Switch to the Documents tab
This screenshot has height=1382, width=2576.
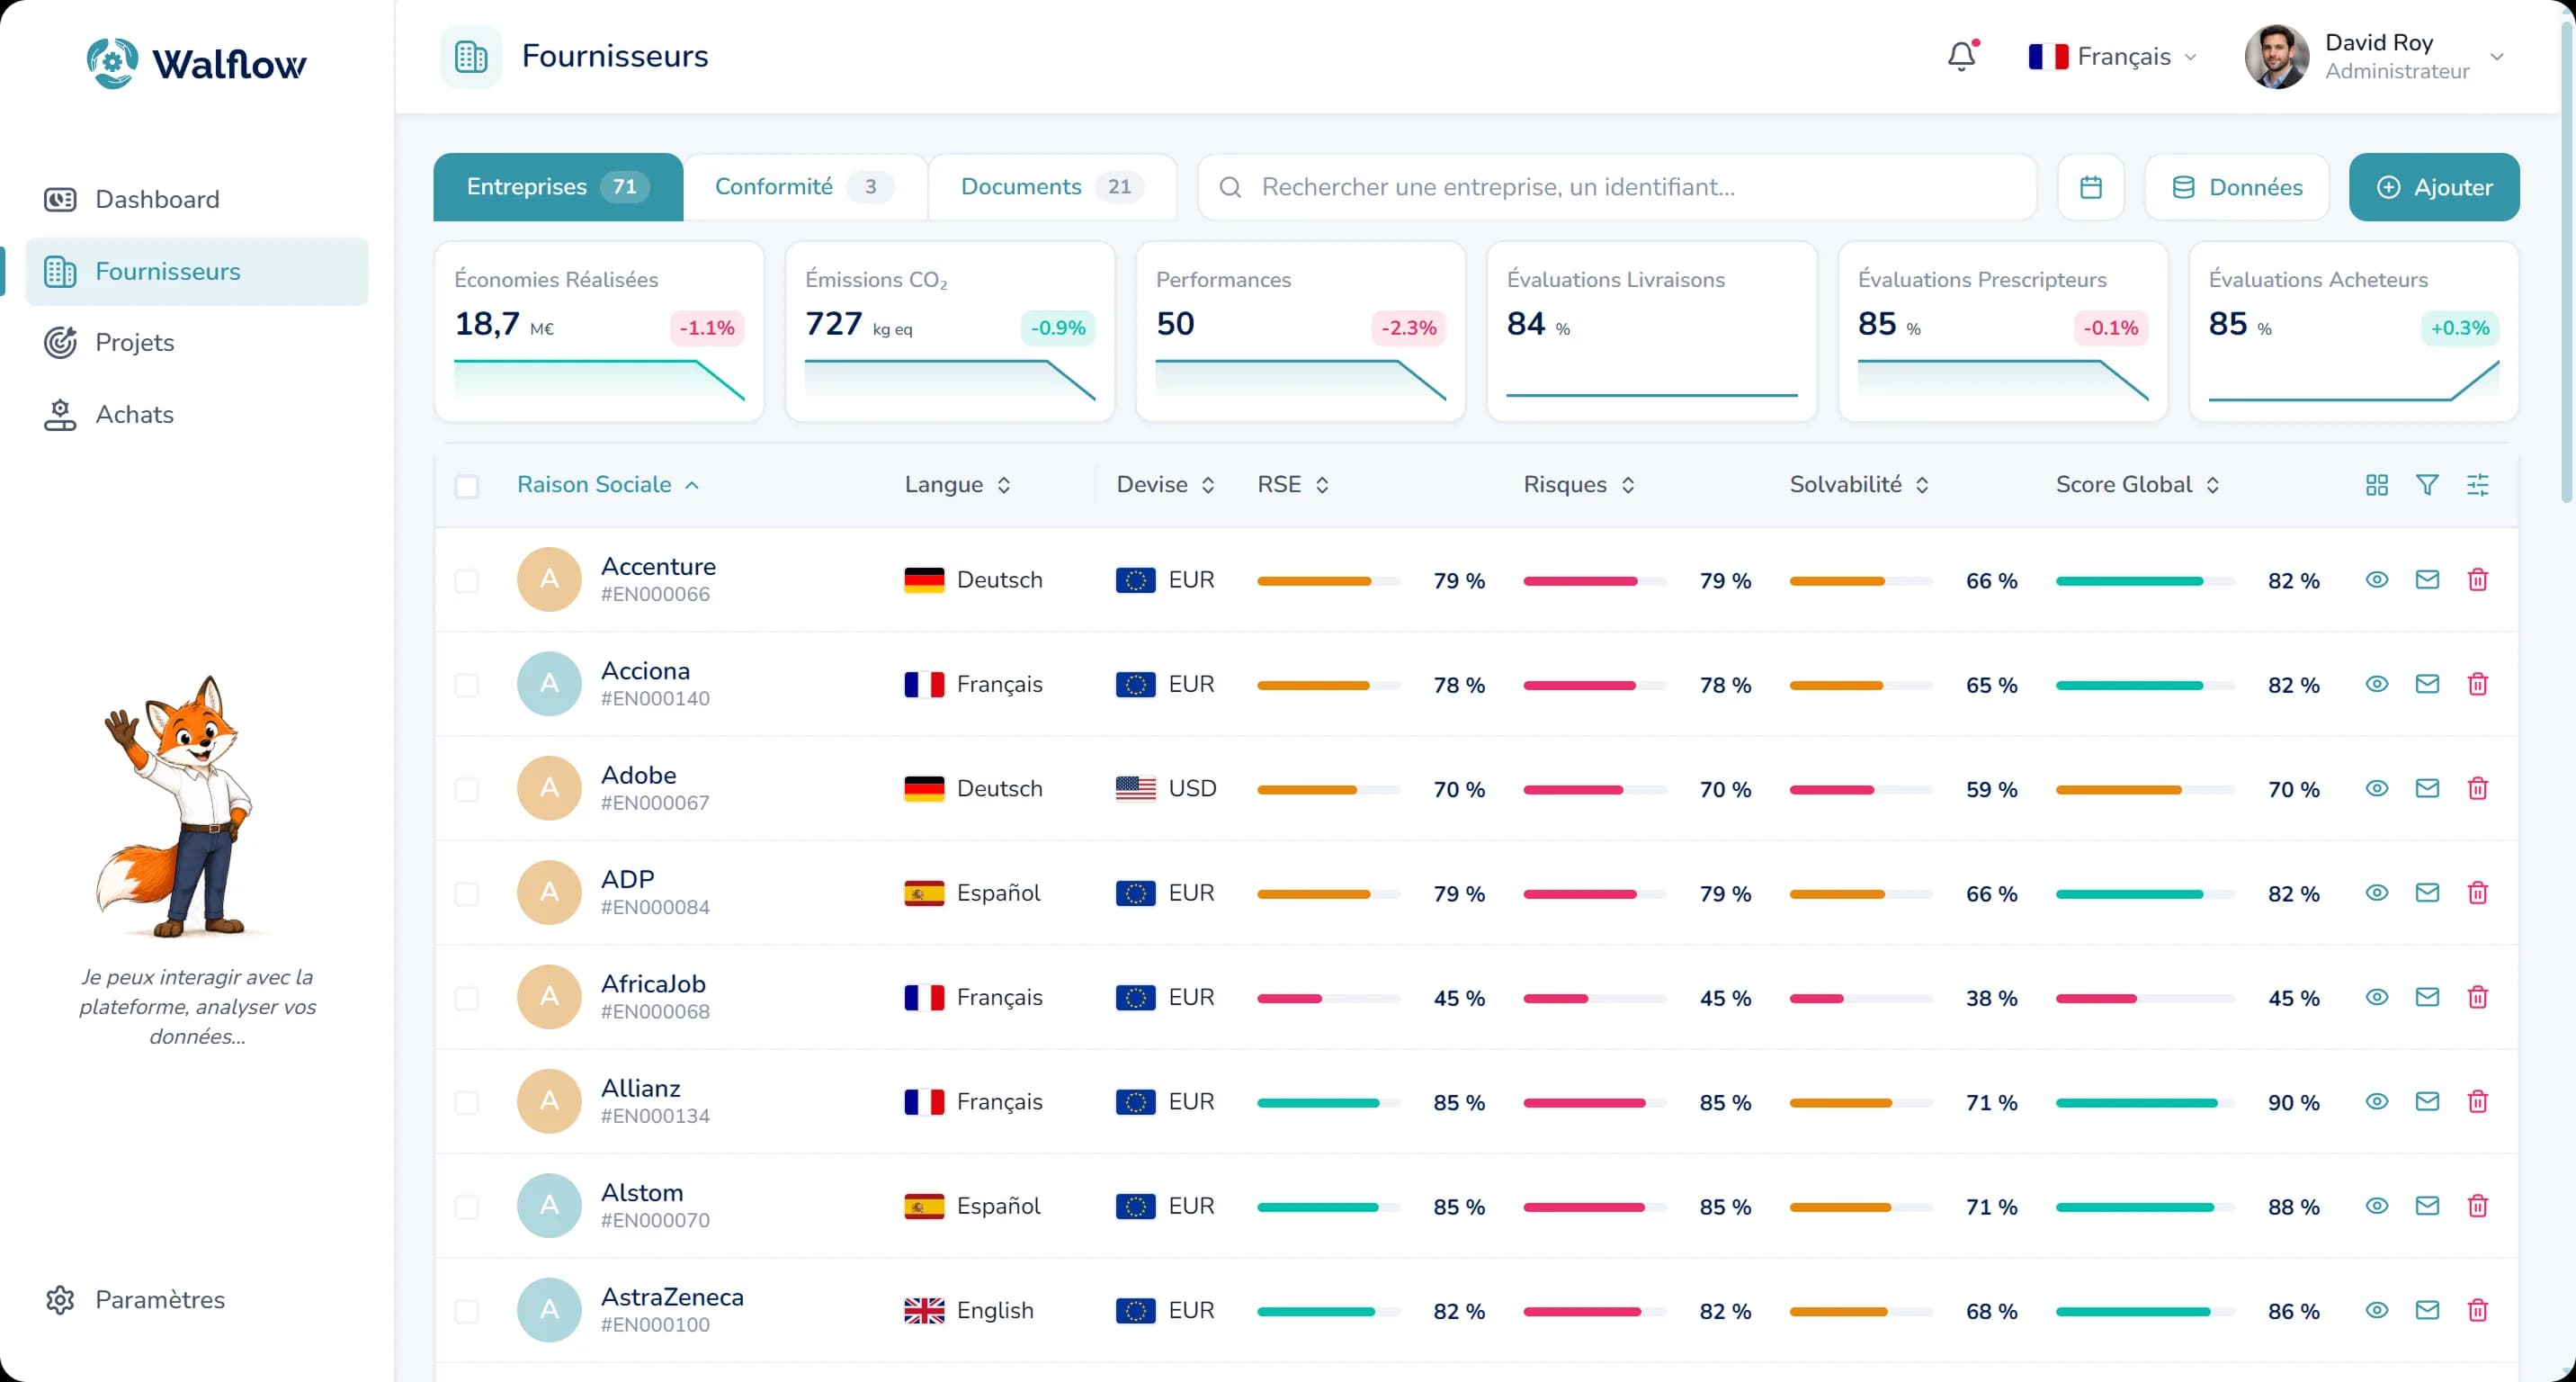pos(1052,187)
